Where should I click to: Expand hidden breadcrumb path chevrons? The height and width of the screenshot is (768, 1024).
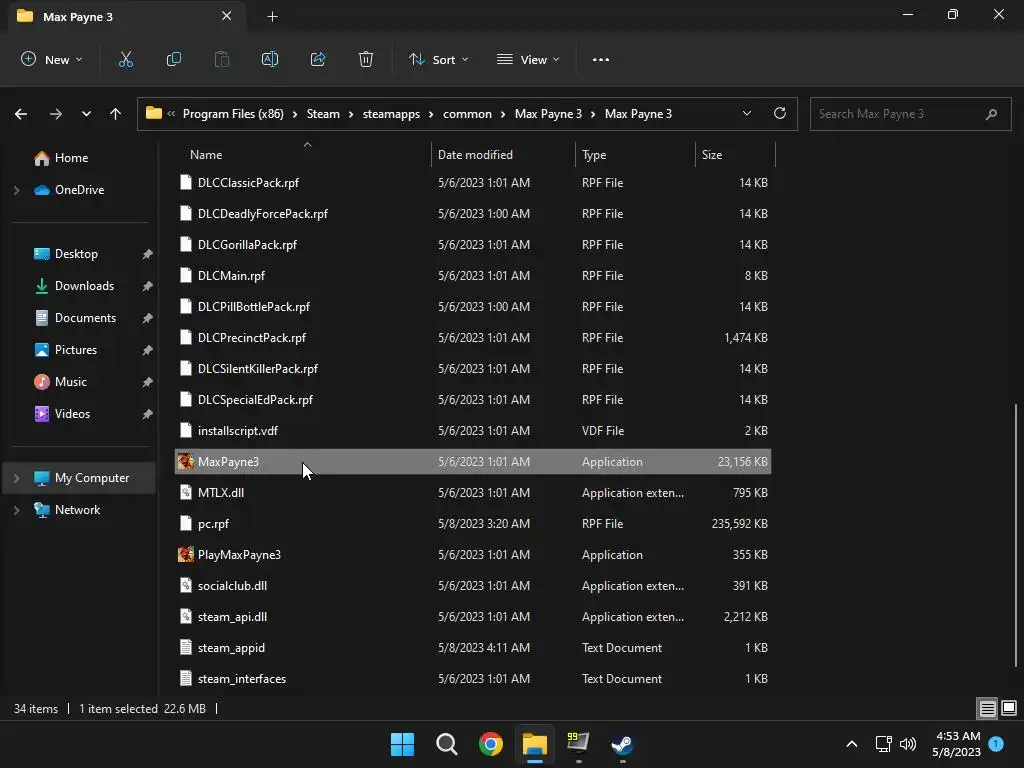171,114
